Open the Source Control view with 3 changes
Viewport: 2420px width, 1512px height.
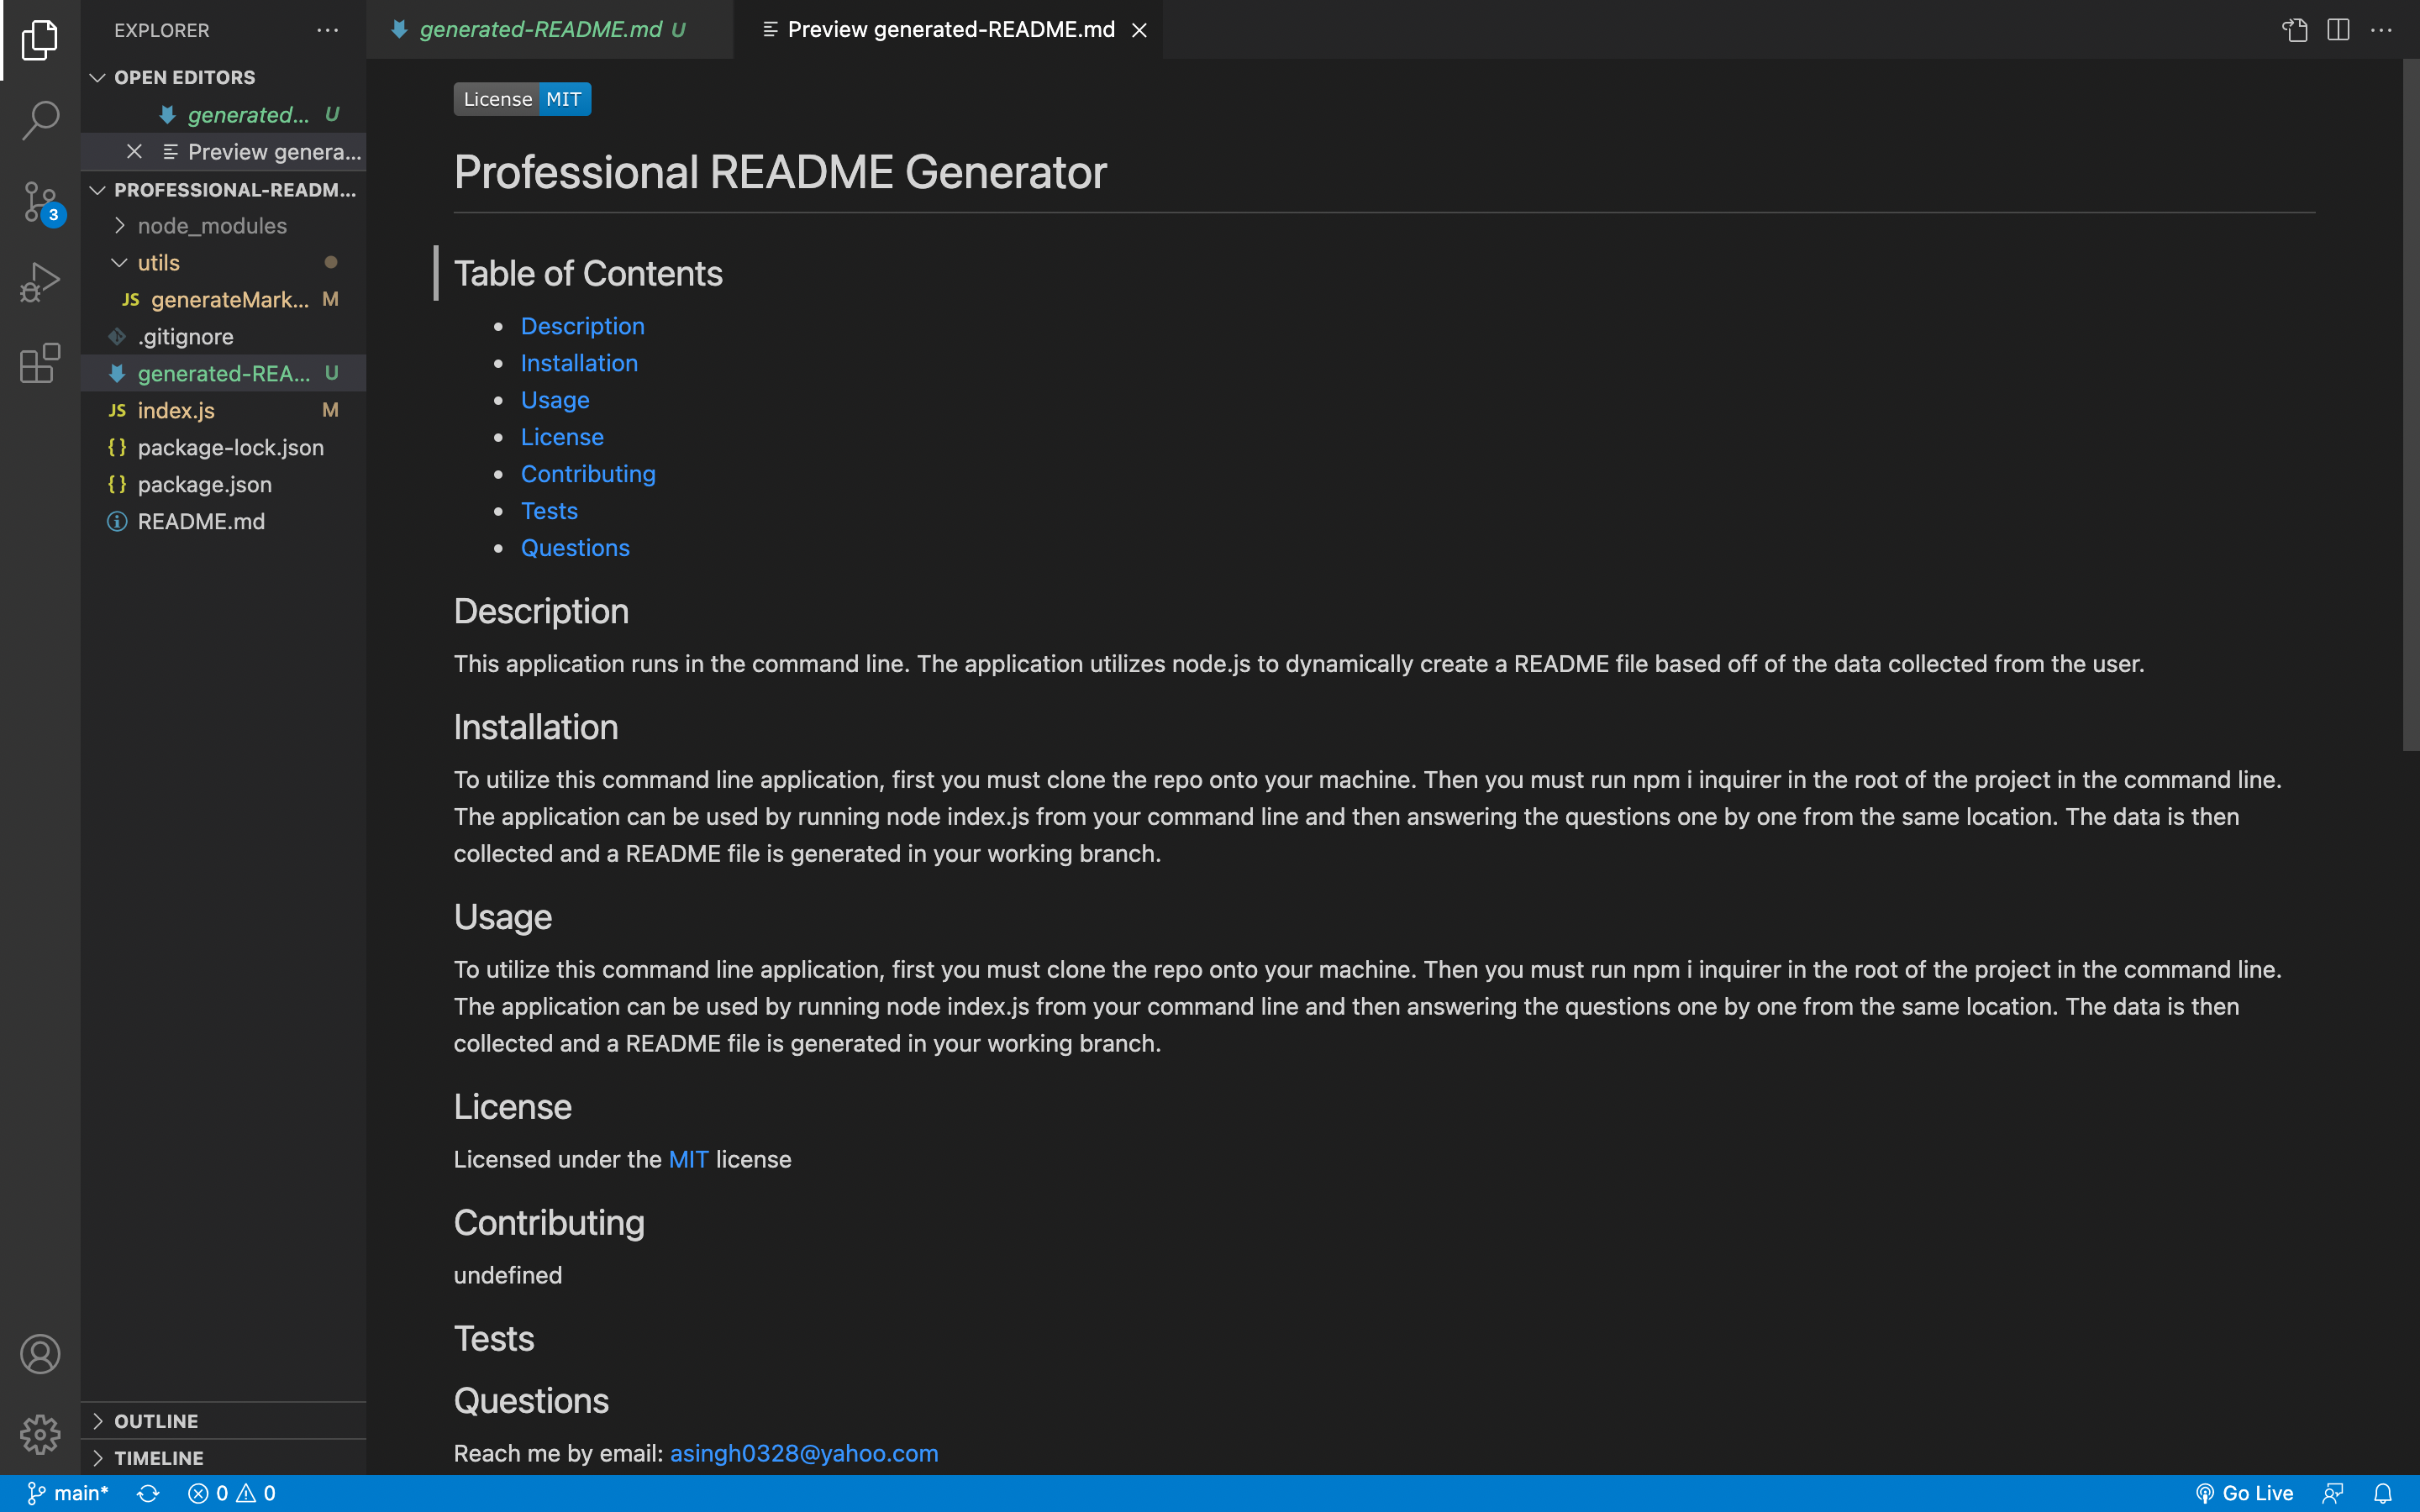click(40, 200)
